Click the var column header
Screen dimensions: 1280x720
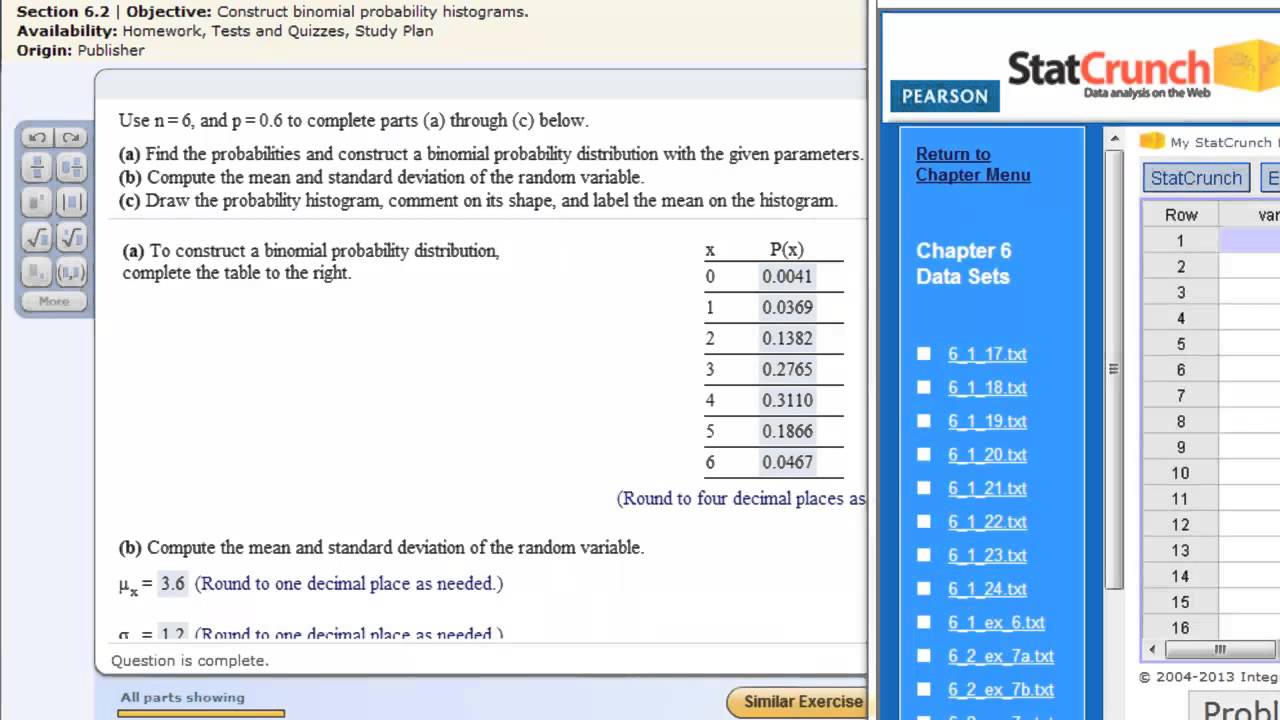click(1250, 215)
